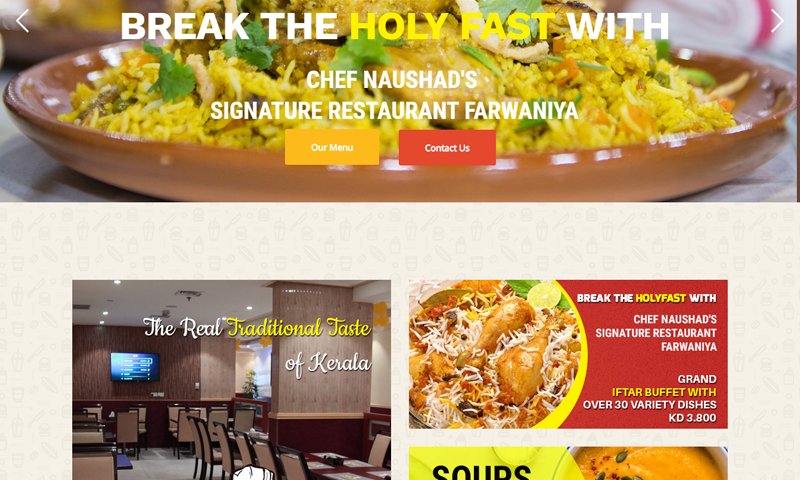Click the KD 3.800 price text
800x480 pixels.
692,418
